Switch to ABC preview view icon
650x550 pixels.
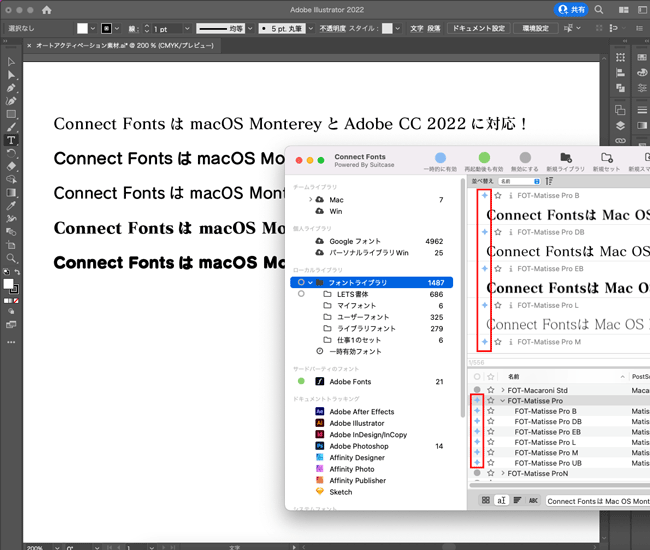[533, 500]
